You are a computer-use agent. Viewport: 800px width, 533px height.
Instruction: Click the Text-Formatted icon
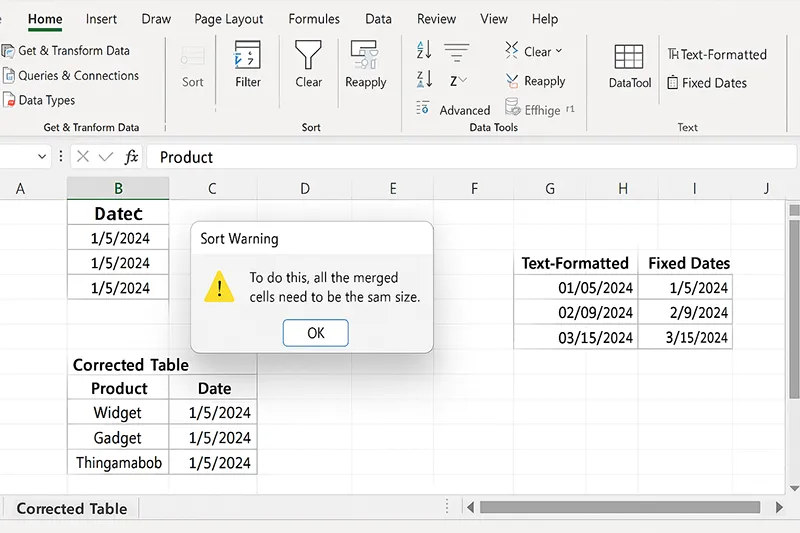673,54
